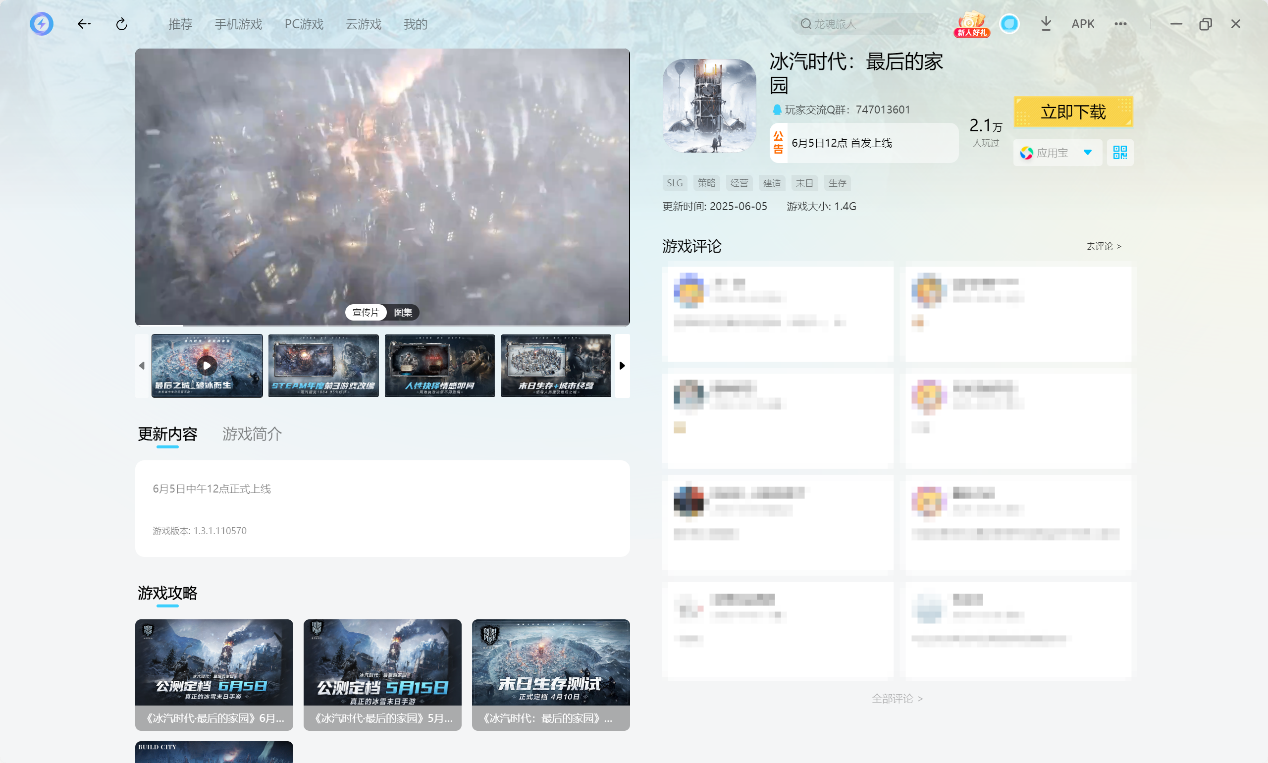
Task: Click the yellow 立即下载 button
Action: [x=1073, y=112]
